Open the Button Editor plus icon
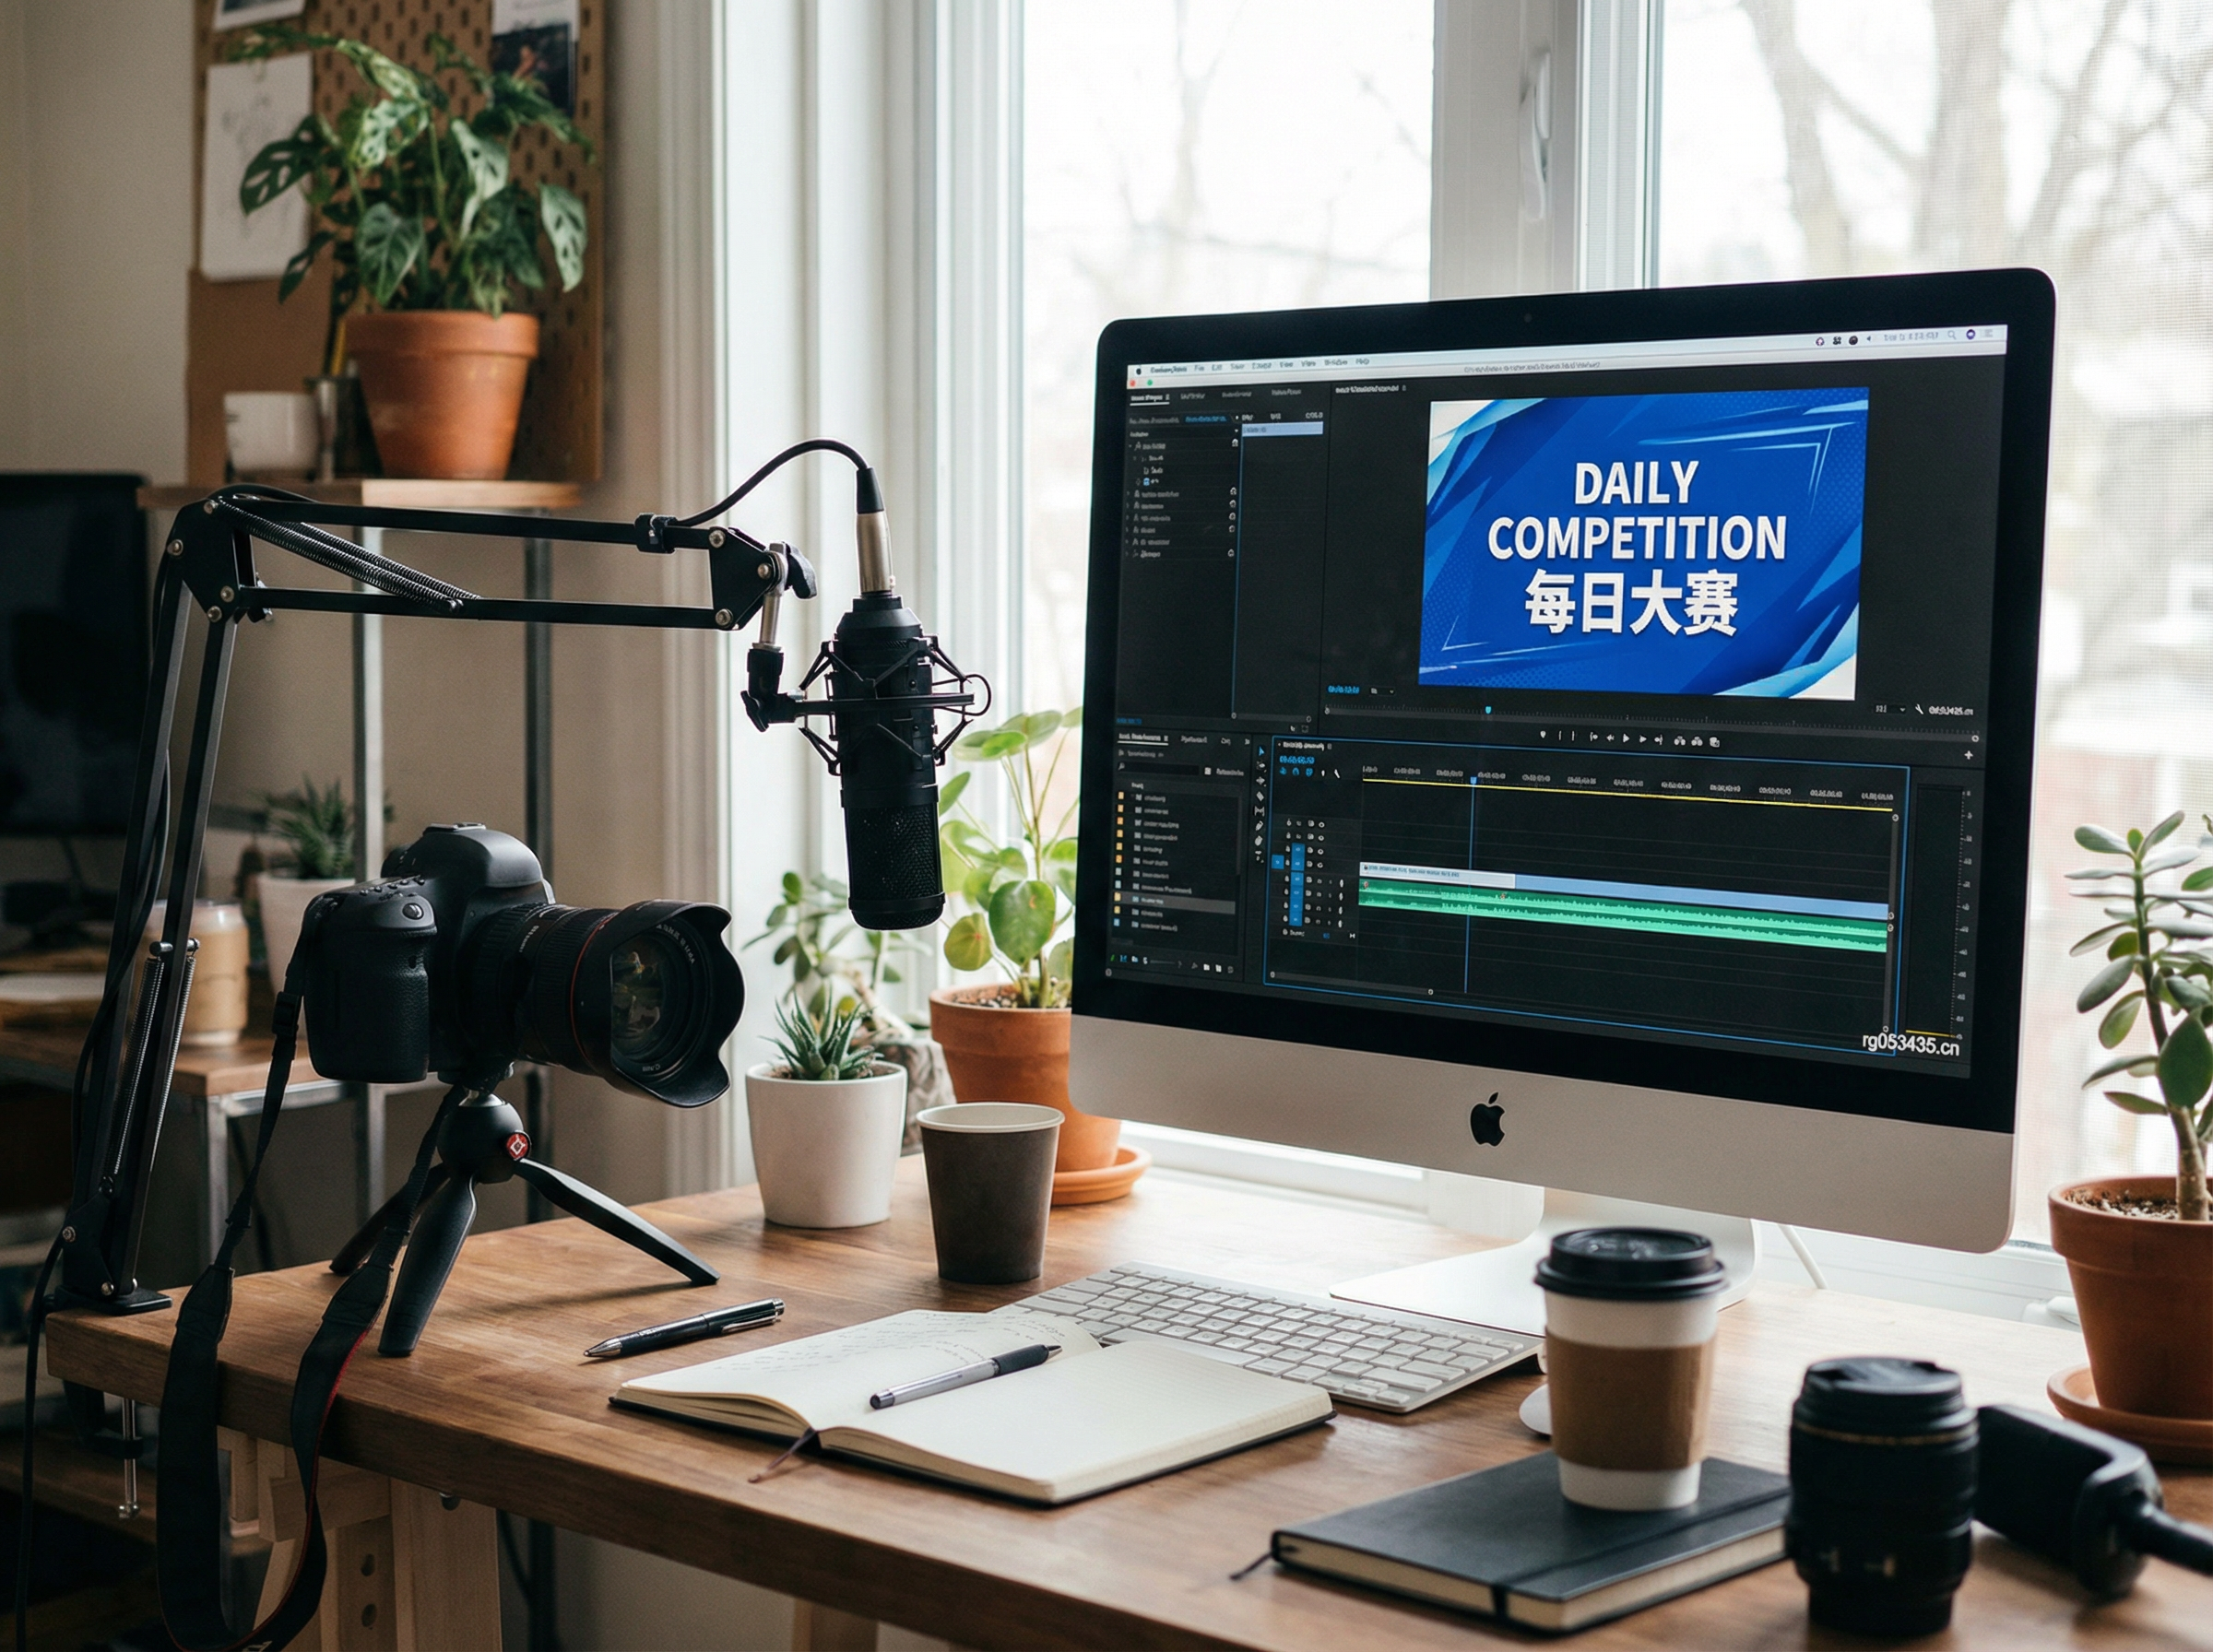 [1969, 755]
